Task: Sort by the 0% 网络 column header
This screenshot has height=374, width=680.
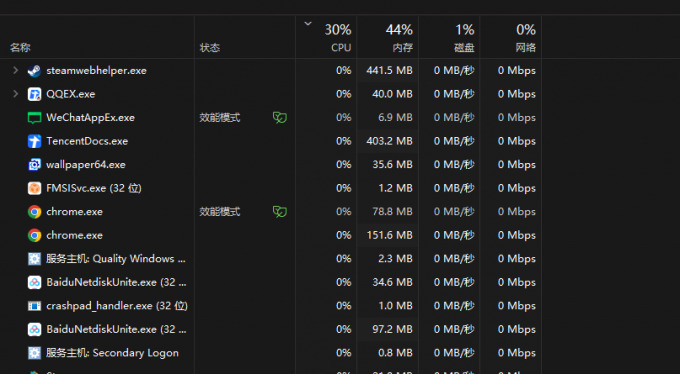Action: 511,37
